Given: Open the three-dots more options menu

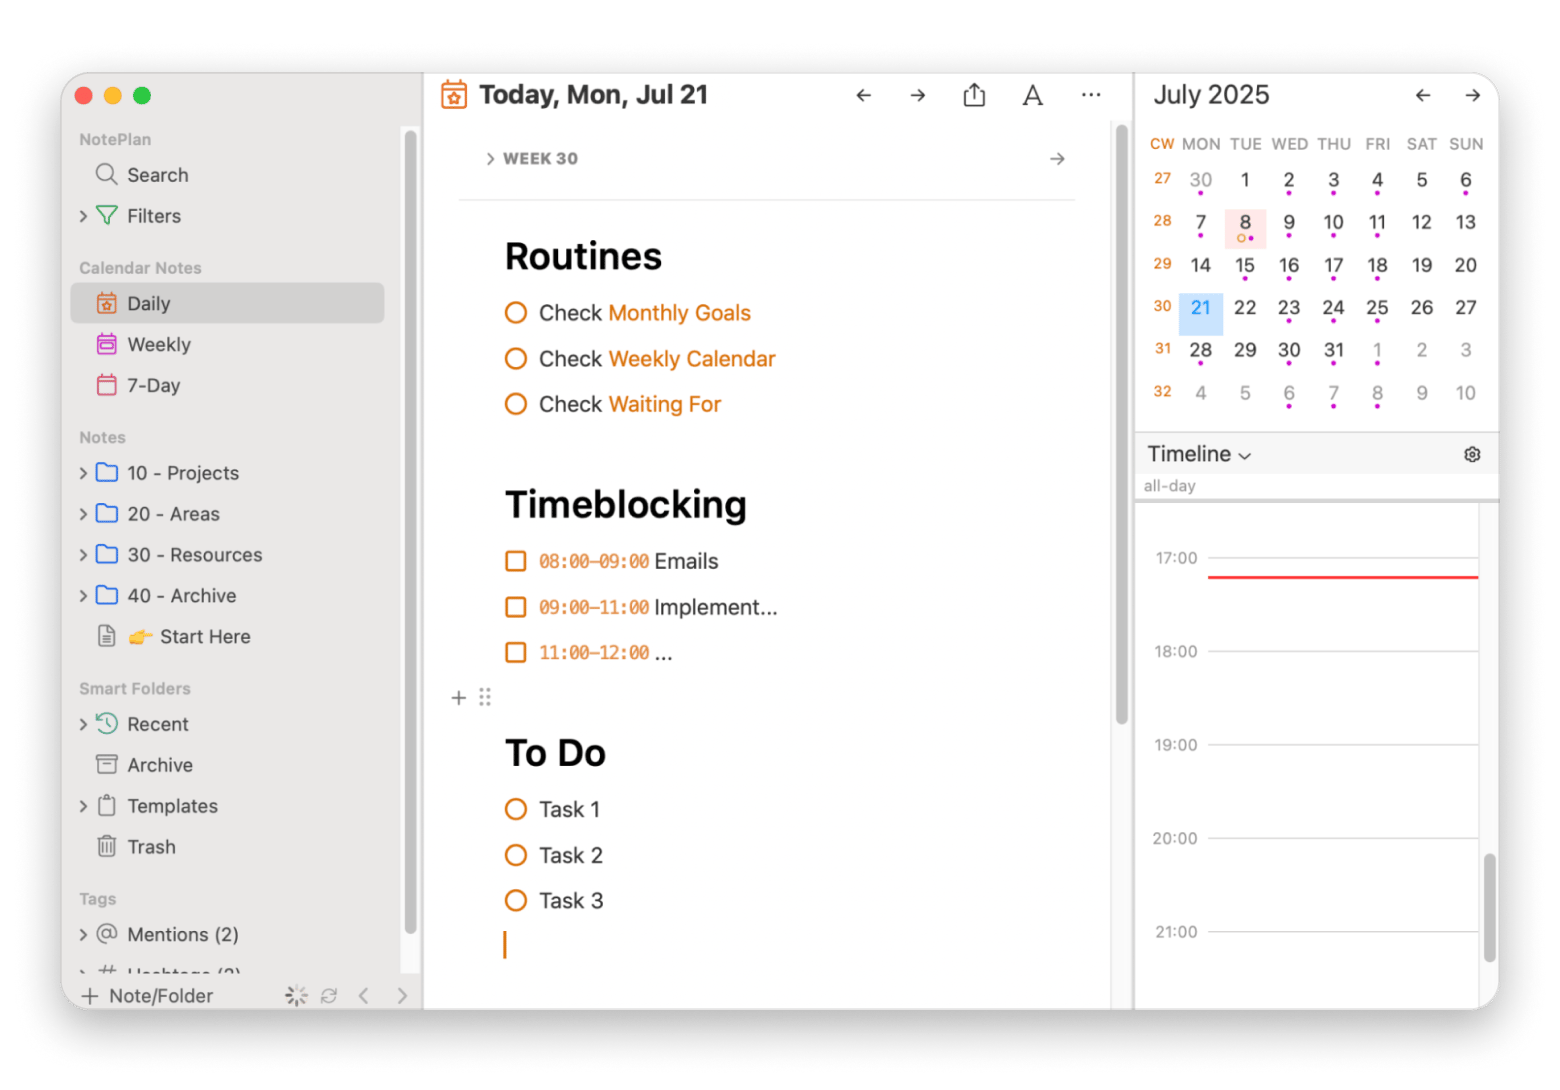Looking at the screenshot, I should (1090, 95).
